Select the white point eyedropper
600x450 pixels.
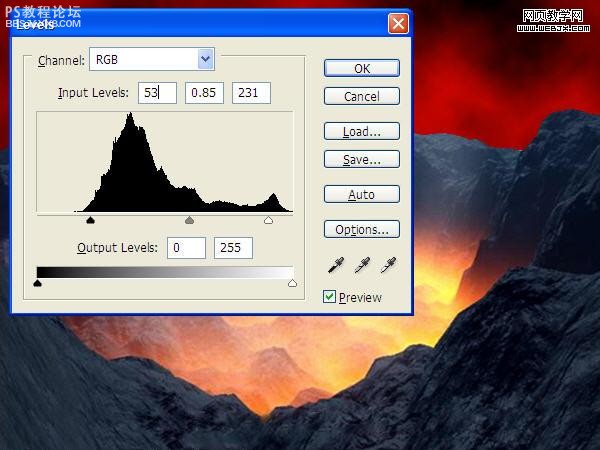pos(388,265)
